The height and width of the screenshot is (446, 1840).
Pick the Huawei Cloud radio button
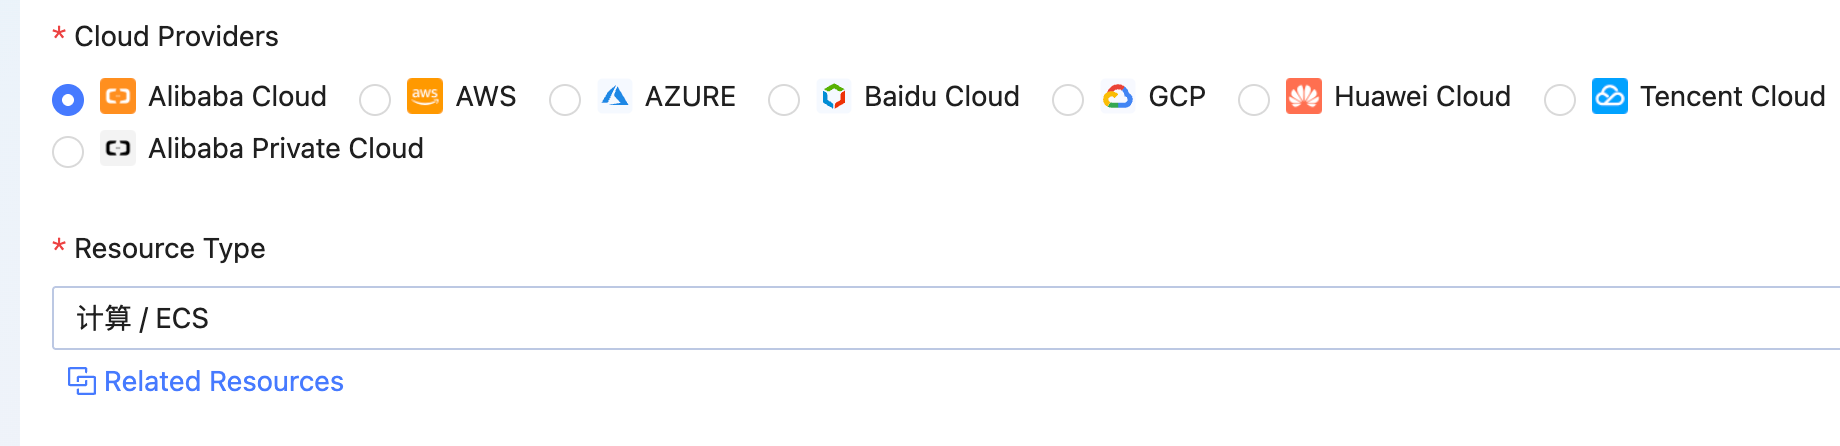(x=1254, y=100)
